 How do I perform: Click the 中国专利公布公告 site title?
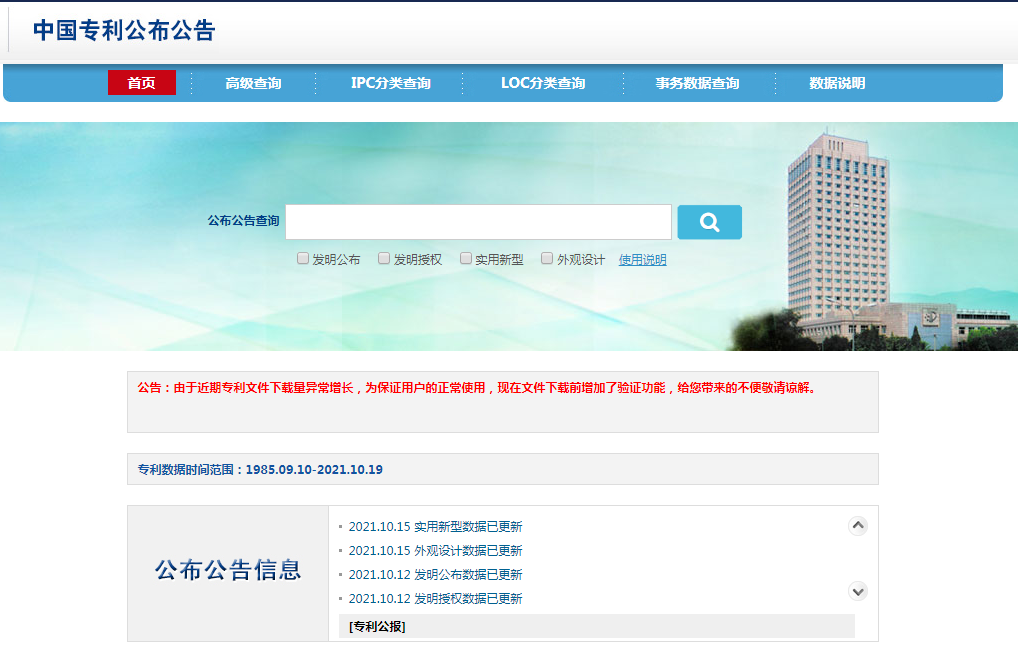pyautogui.click(x=124, y=30)
